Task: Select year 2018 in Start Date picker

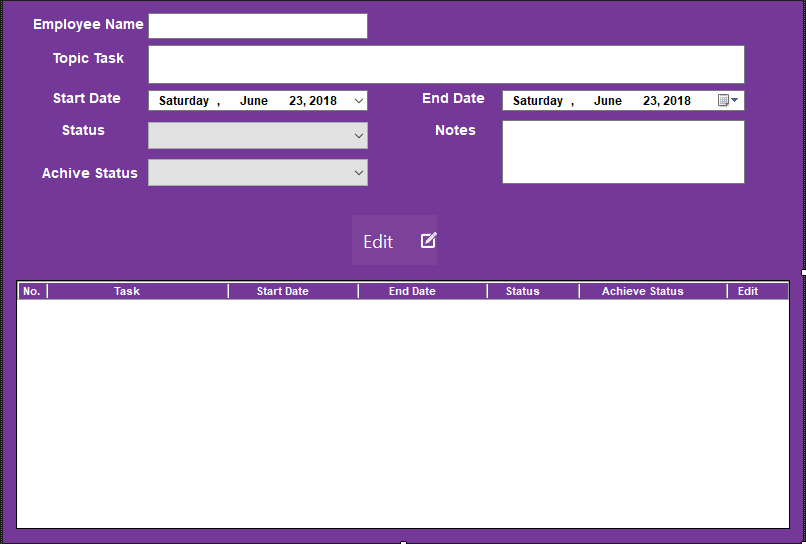Action: click(x=323, y=101)
